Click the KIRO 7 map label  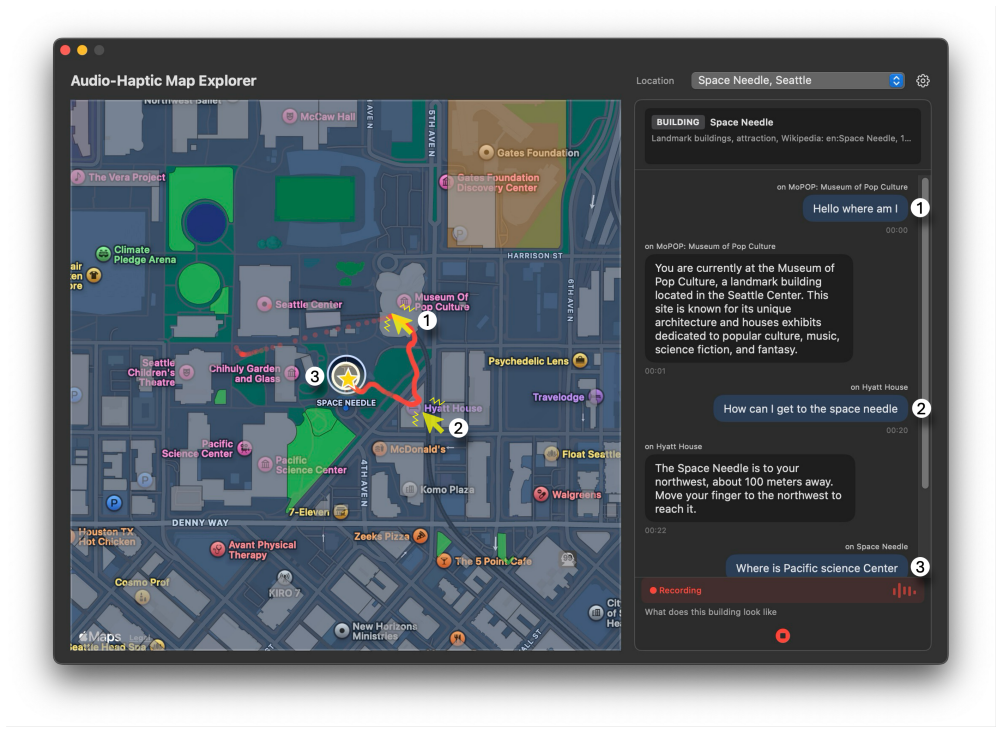coord(284,593)
